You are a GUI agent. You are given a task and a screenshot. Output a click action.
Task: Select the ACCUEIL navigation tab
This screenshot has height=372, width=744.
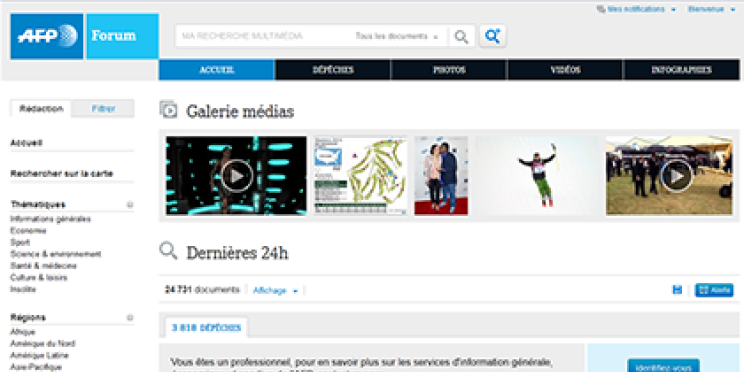pos(217,70)
